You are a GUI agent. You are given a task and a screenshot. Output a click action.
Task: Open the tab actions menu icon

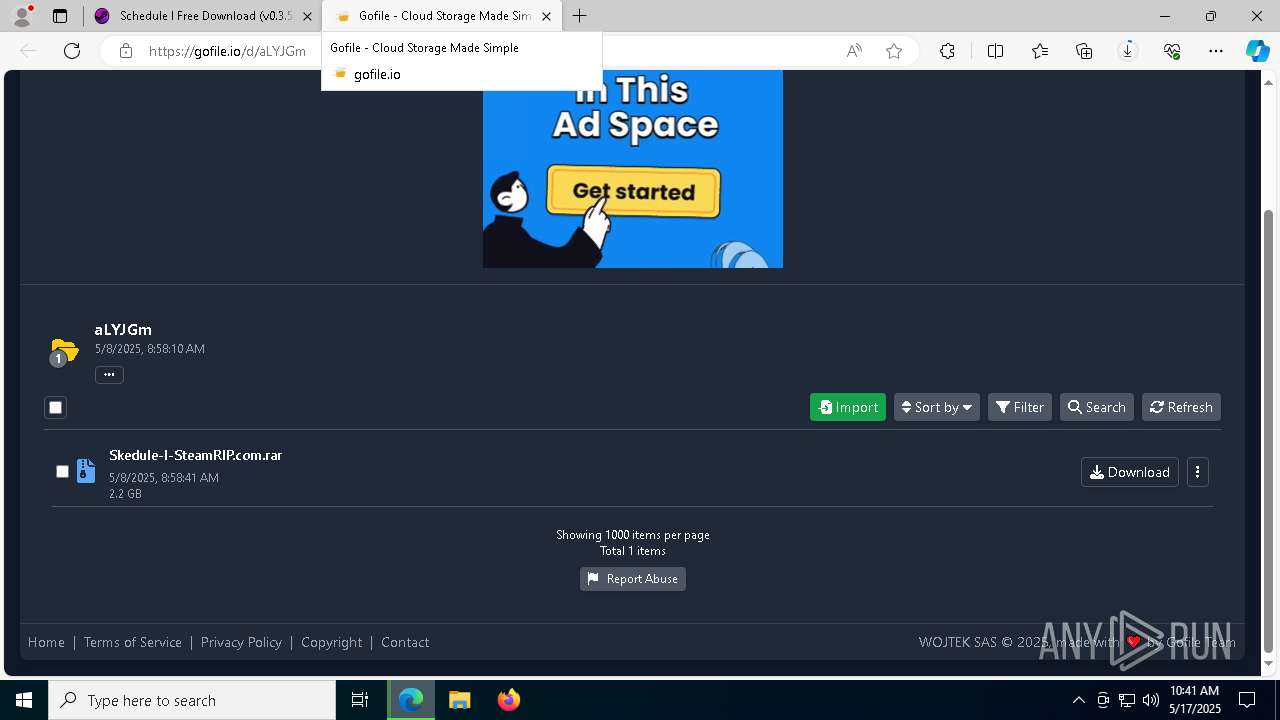[60, 16]
